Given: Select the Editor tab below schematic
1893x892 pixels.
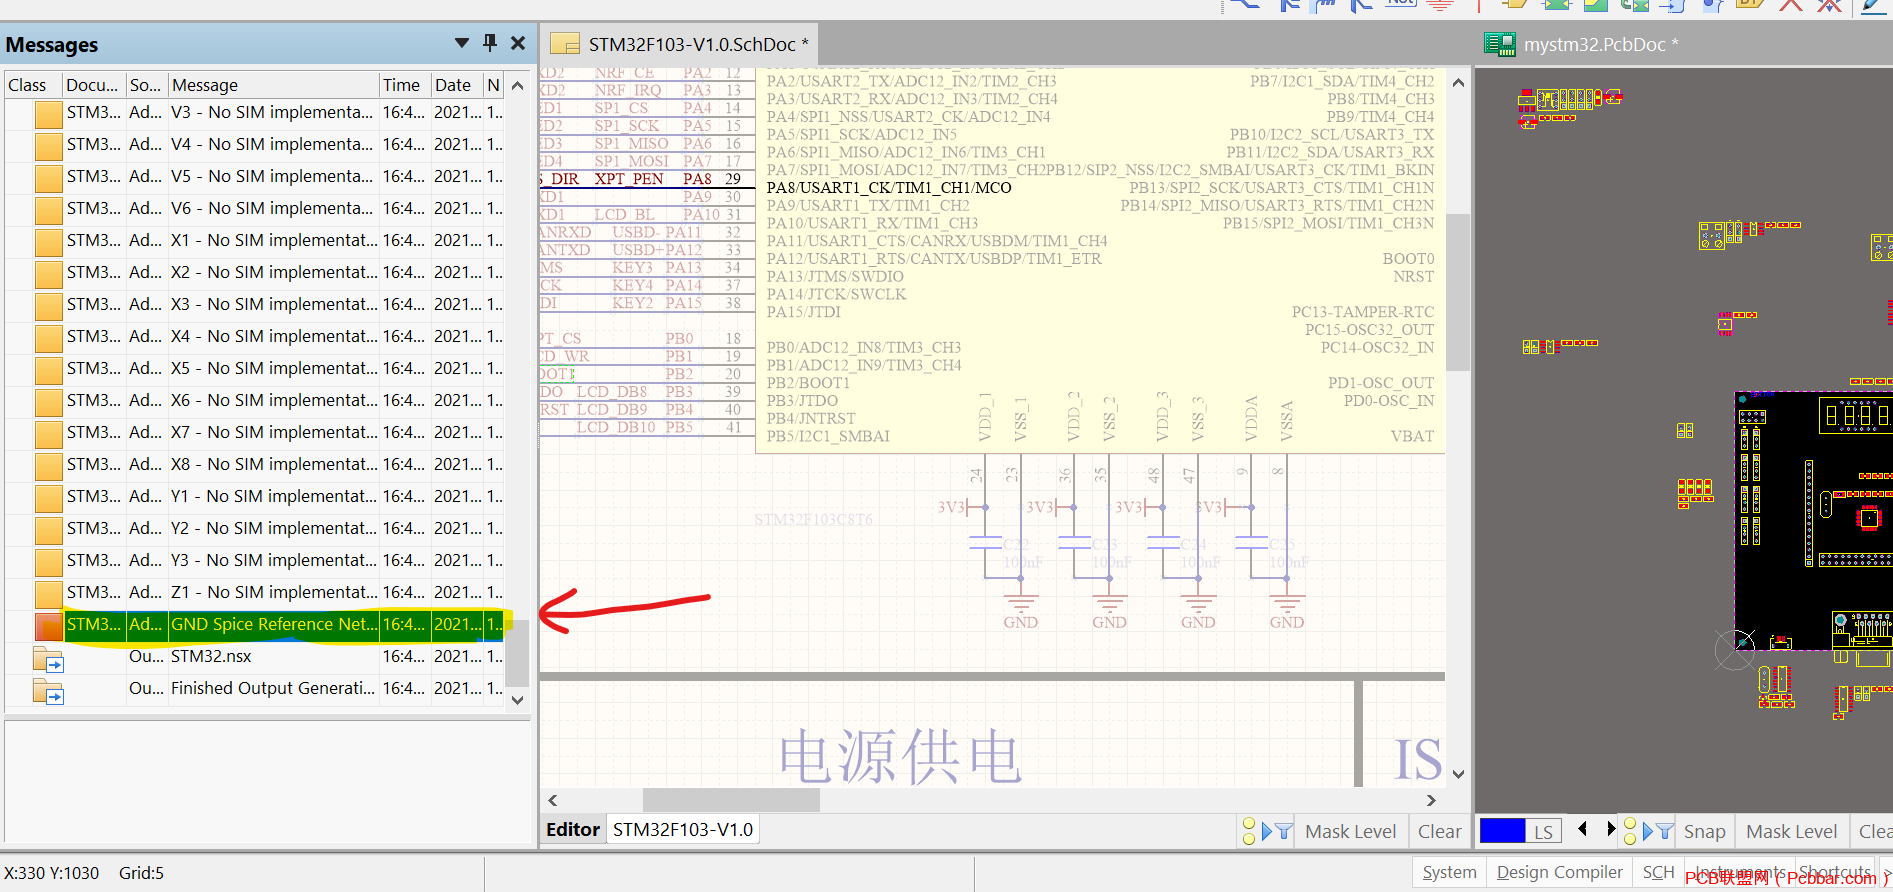Looking at the screenshot, I should tap(573, 829).
